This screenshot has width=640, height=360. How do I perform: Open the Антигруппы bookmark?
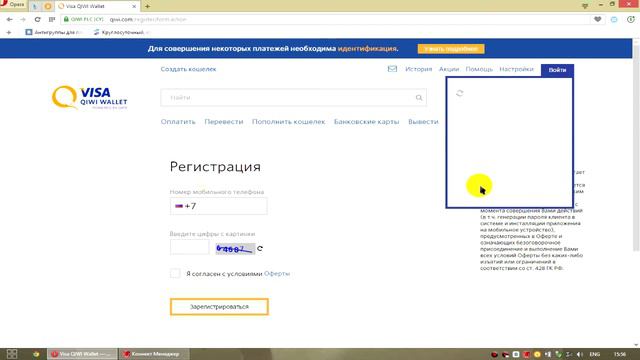pos(54,32)
